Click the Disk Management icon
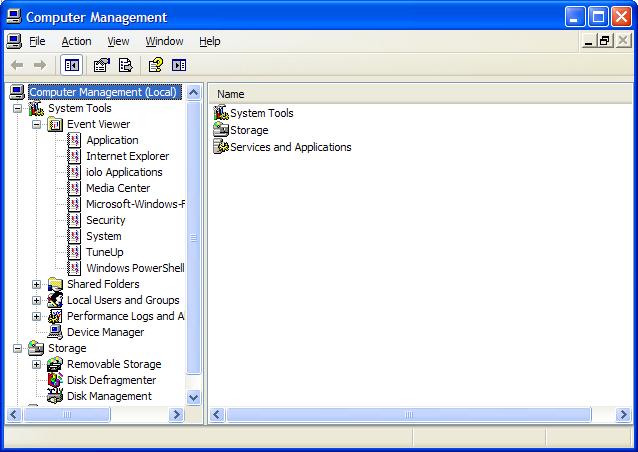638x452 pixels. tap(55, 396)
